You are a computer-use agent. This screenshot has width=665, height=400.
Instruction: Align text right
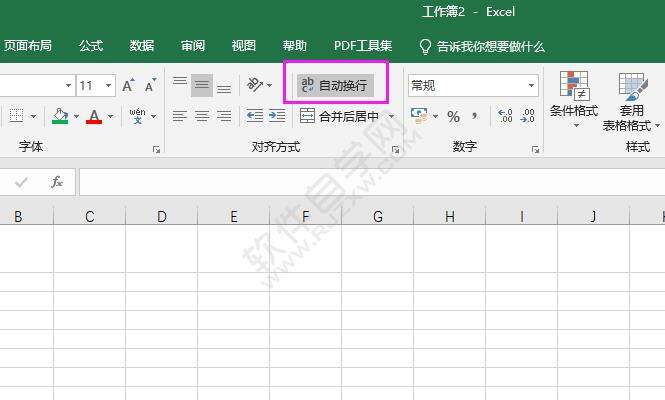(x=224, y=116)
